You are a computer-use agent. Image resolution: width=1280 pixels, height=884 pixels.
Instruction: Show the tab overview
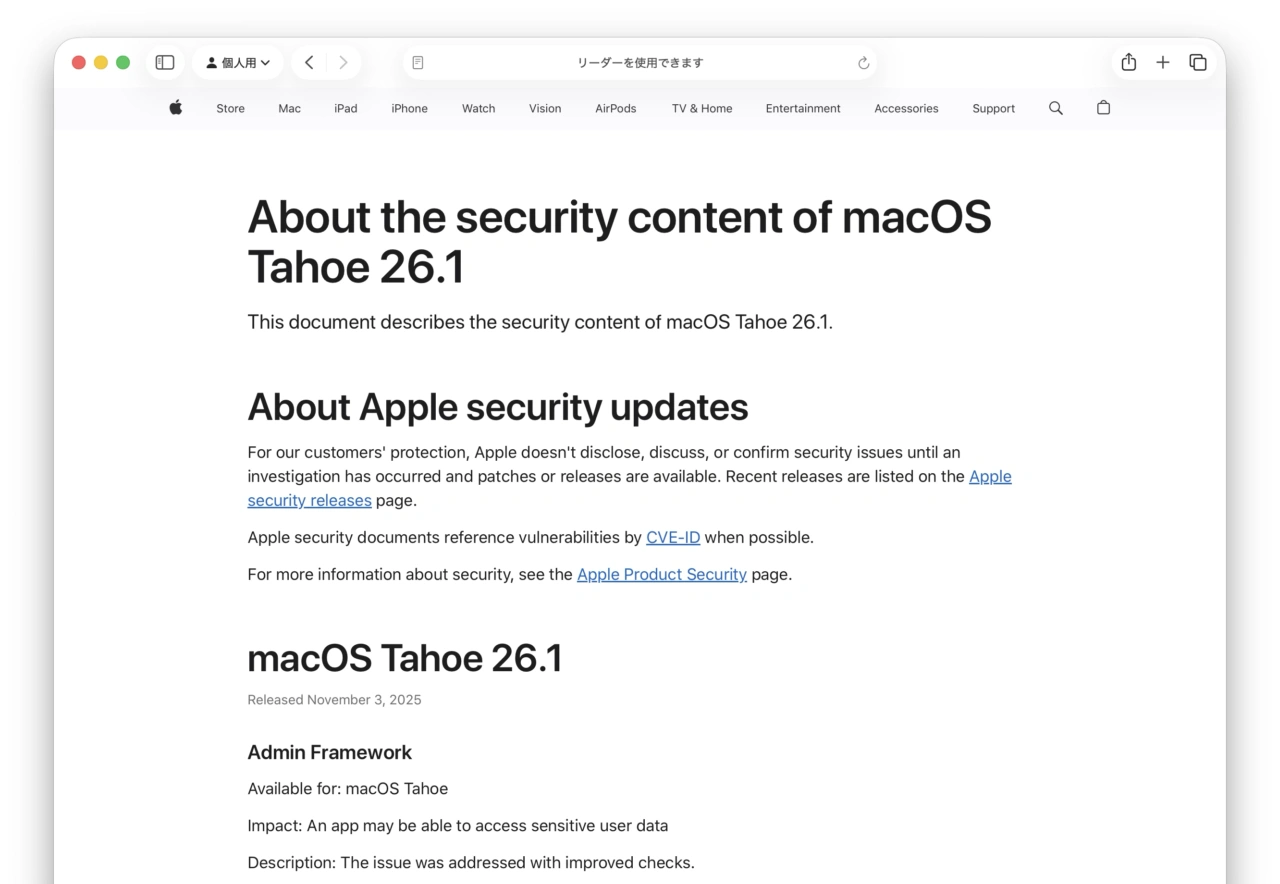coord(1197,61)
